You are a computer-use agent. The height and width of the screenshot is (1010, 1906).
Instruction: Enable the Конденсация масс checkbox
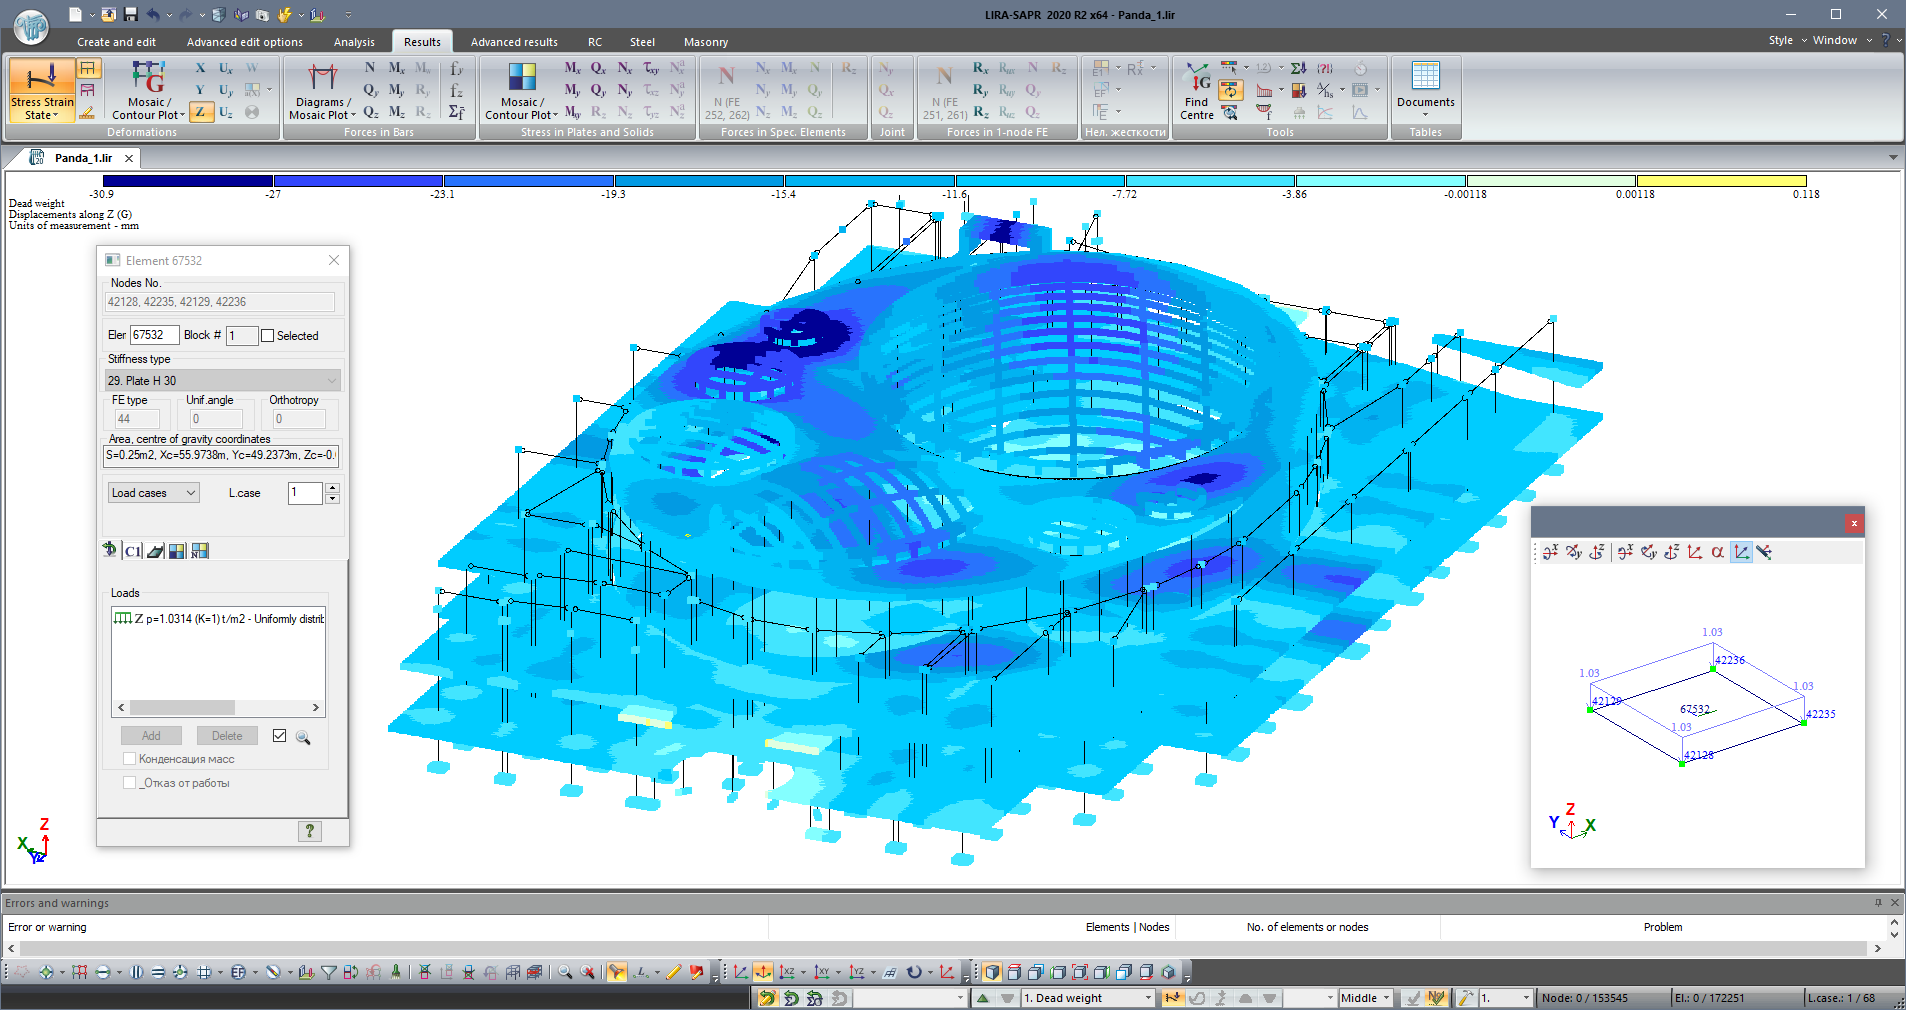[x=129, y=759]
